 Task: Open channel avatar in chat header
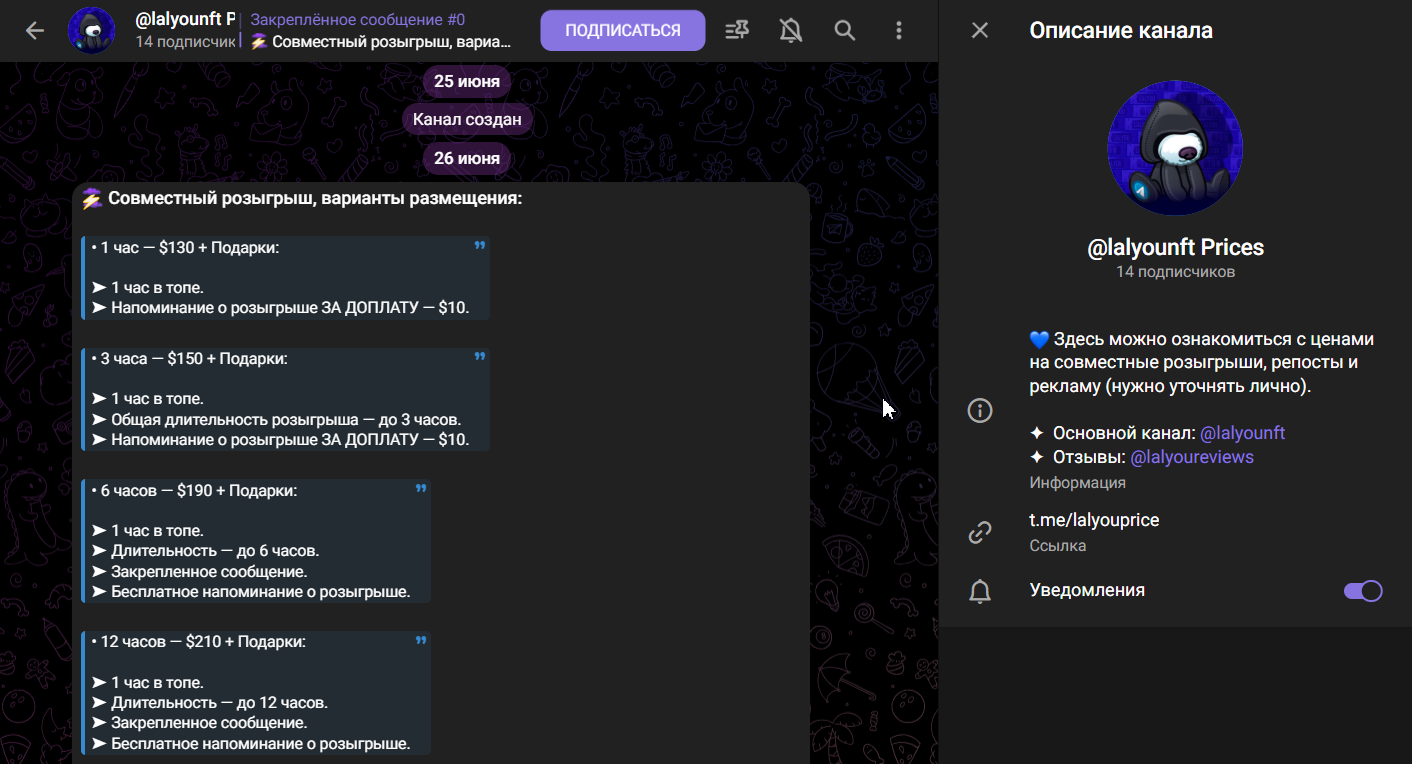(91, 31)
